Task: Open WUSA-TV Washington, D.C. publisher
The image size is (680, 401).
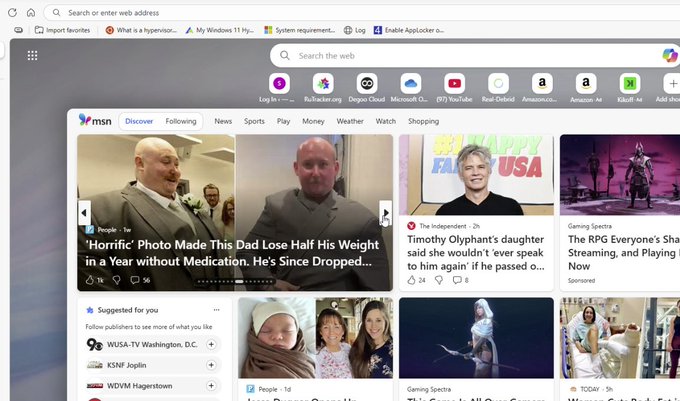Action: [152, 344]
